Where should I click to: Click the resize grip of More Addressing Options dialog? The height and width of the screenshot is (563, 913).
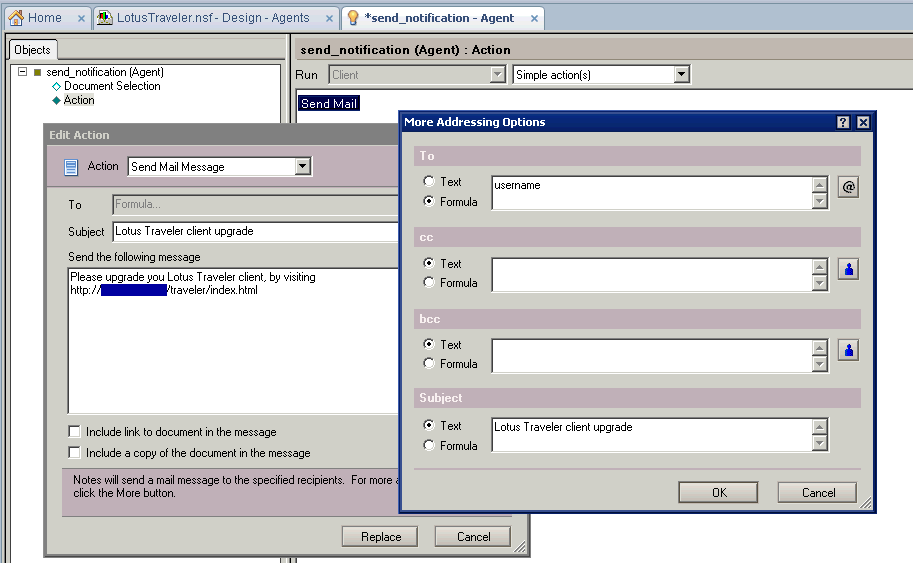866,503
